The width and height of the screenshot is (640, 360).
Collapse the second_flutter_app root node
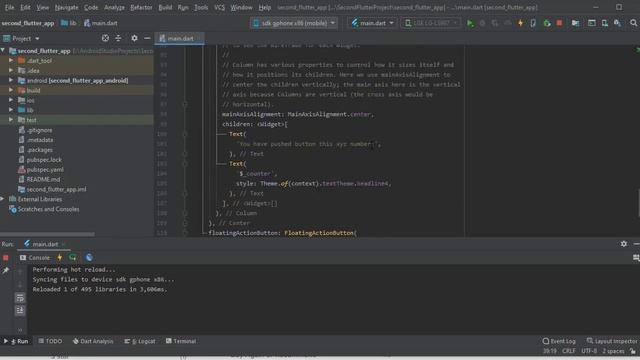[3, 51]
